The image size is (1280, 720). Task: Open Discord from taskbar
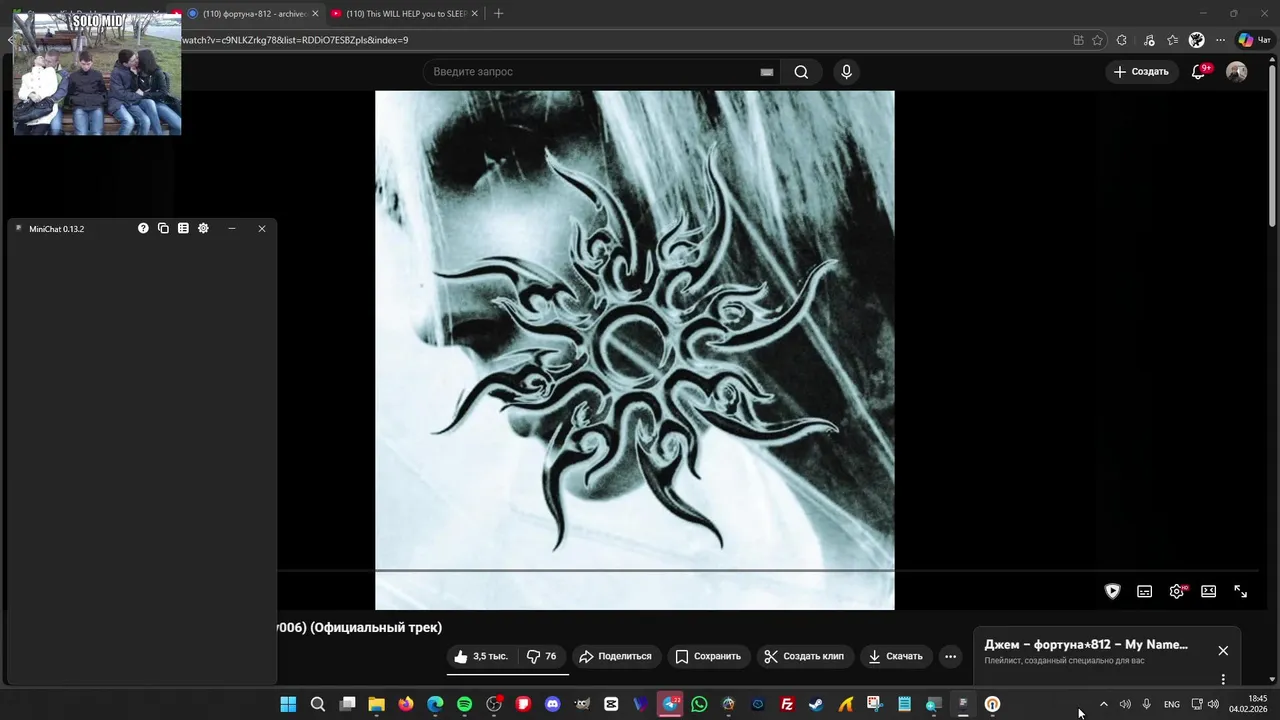552,704
